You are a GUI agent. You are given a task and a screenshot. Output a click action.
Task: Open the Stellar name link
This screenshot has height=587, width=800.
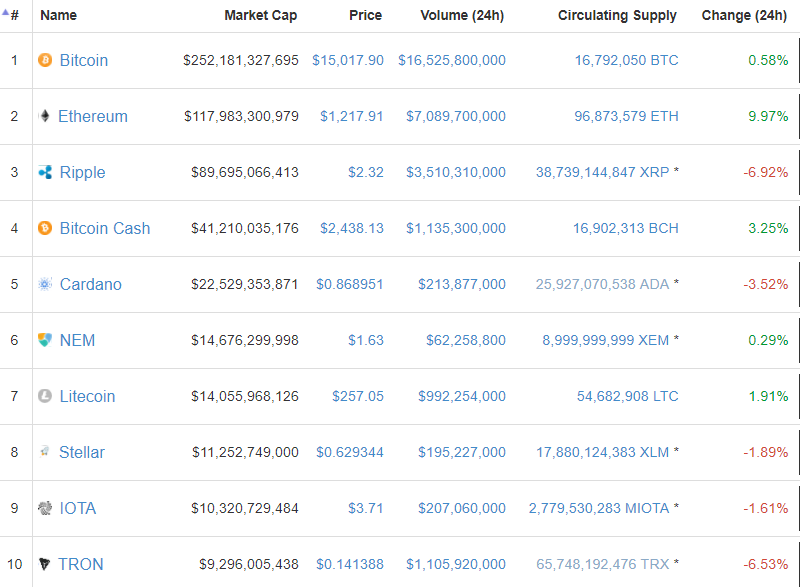tap(82, 452)
